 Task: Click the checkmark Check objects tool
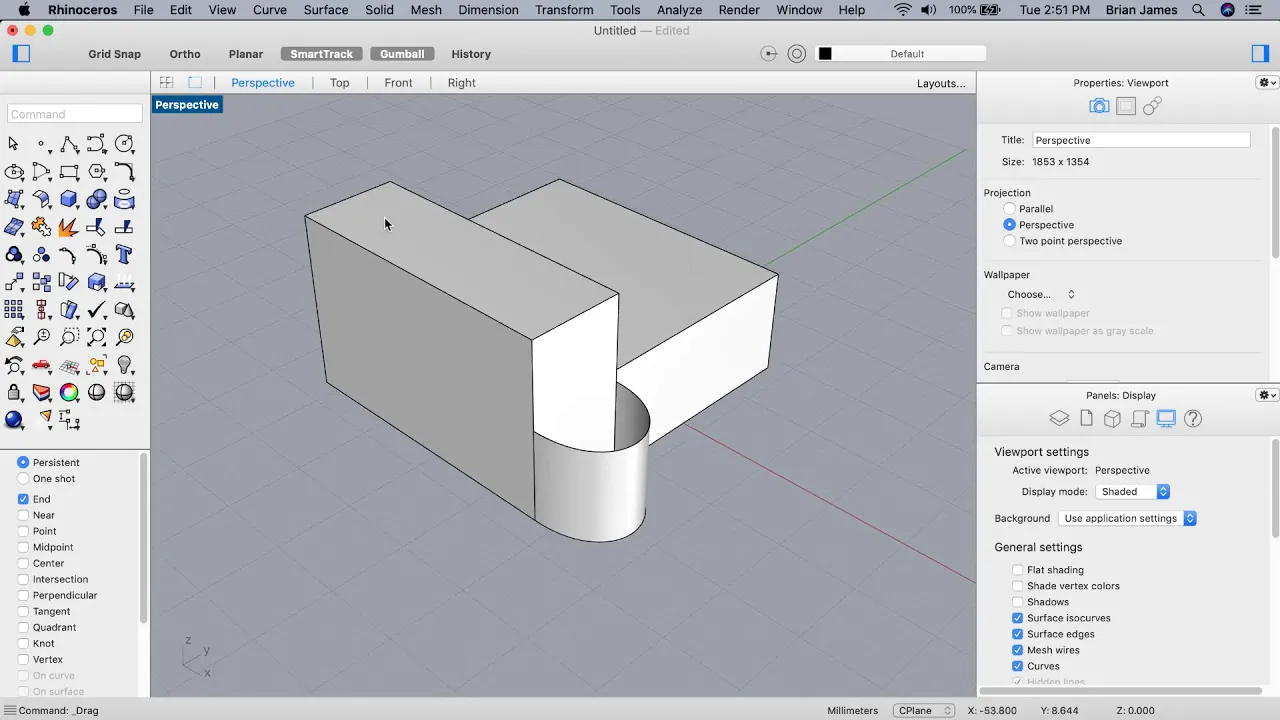(97, 310)
